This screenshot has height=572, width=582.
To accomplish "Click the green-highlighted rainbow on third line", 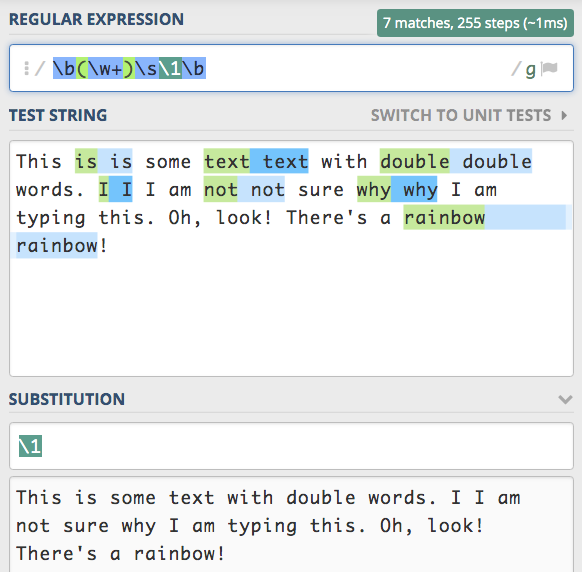I will click(x=444, y=218).
